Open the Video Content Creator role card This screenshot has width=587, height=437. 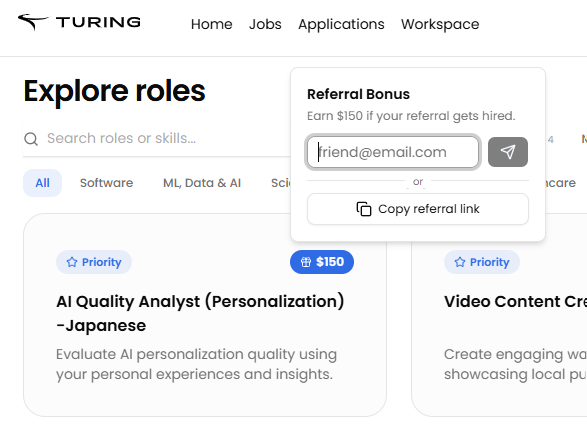pyautogui.click(x=499, y=315)
